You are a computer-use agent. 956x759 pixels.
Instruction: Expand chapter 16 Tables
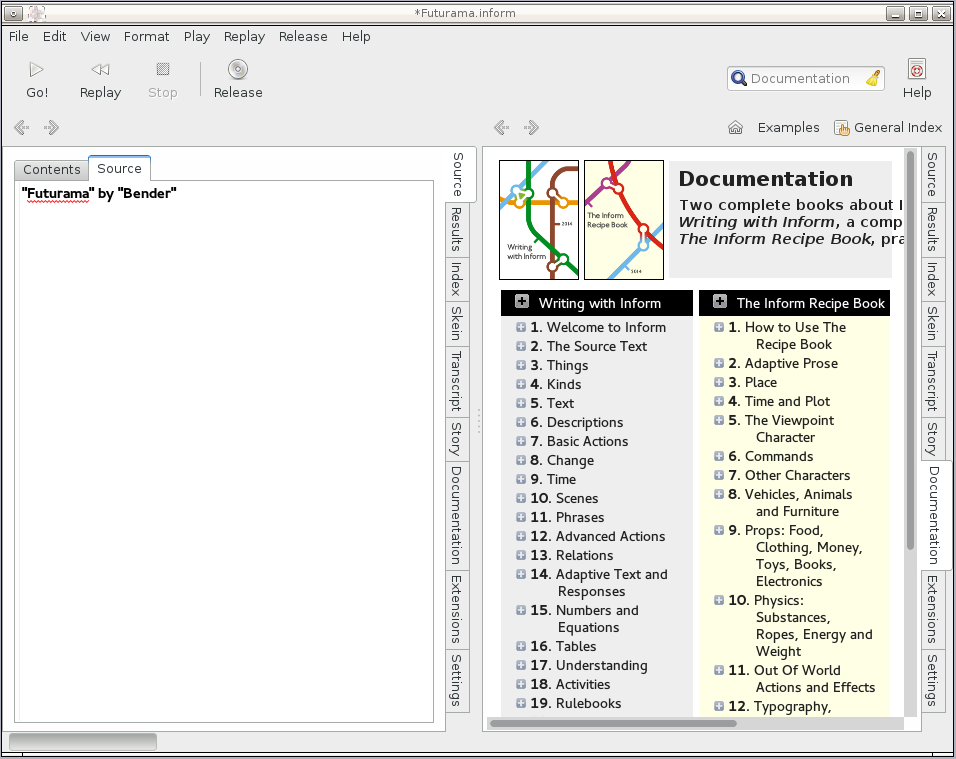click(x=521, y=647)
